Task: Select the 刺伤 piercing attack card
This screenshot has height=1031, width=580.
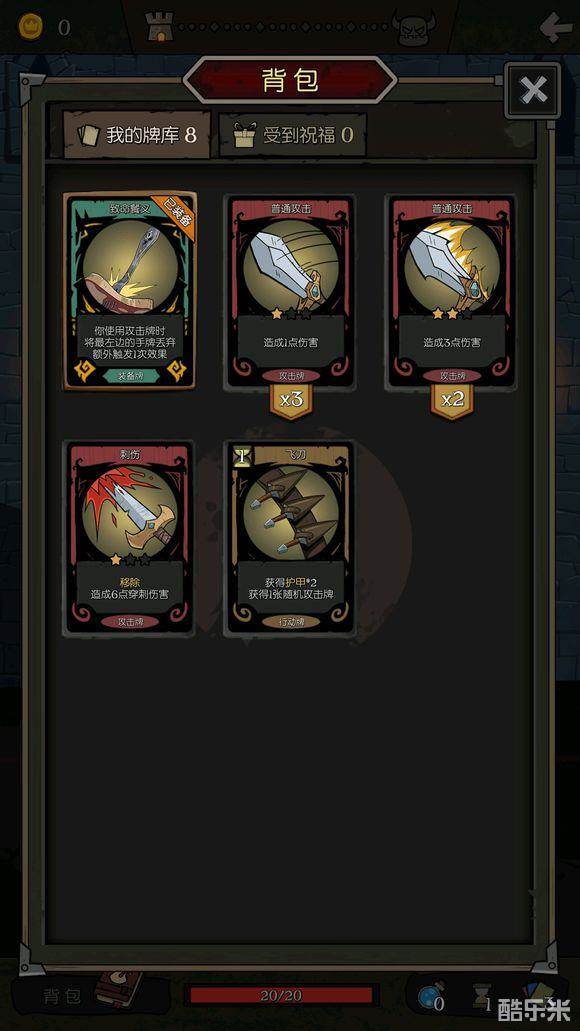Action: pyautogui.click(x=130, y=539)
